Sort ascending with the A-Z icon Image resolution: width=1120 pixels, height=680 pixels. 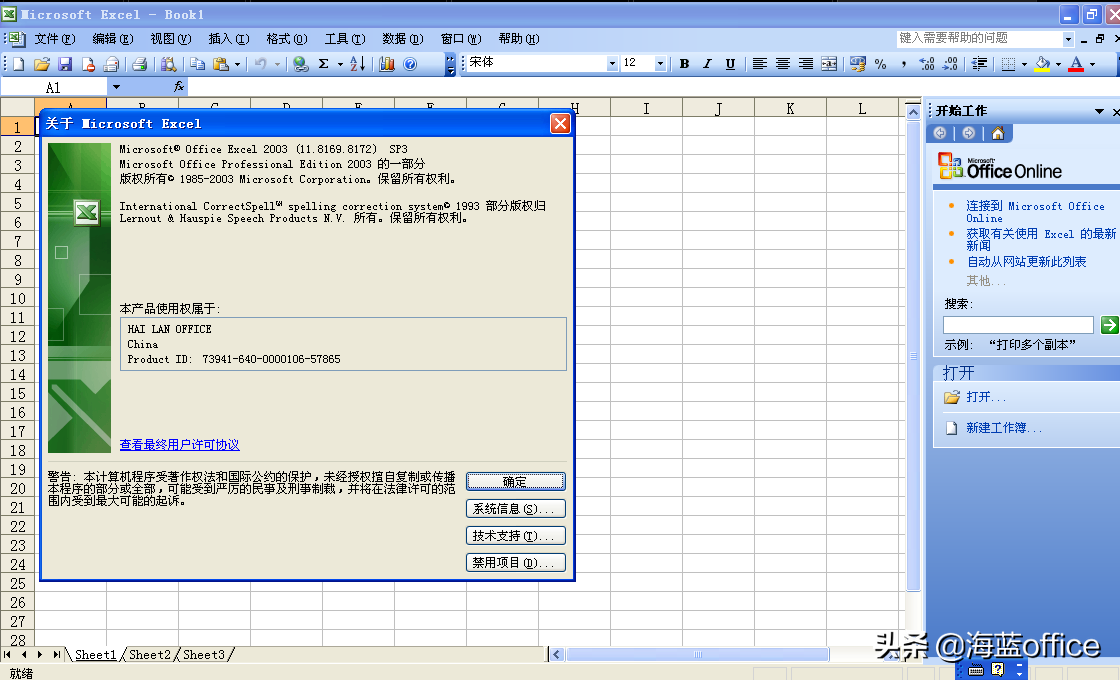[358, 64]
